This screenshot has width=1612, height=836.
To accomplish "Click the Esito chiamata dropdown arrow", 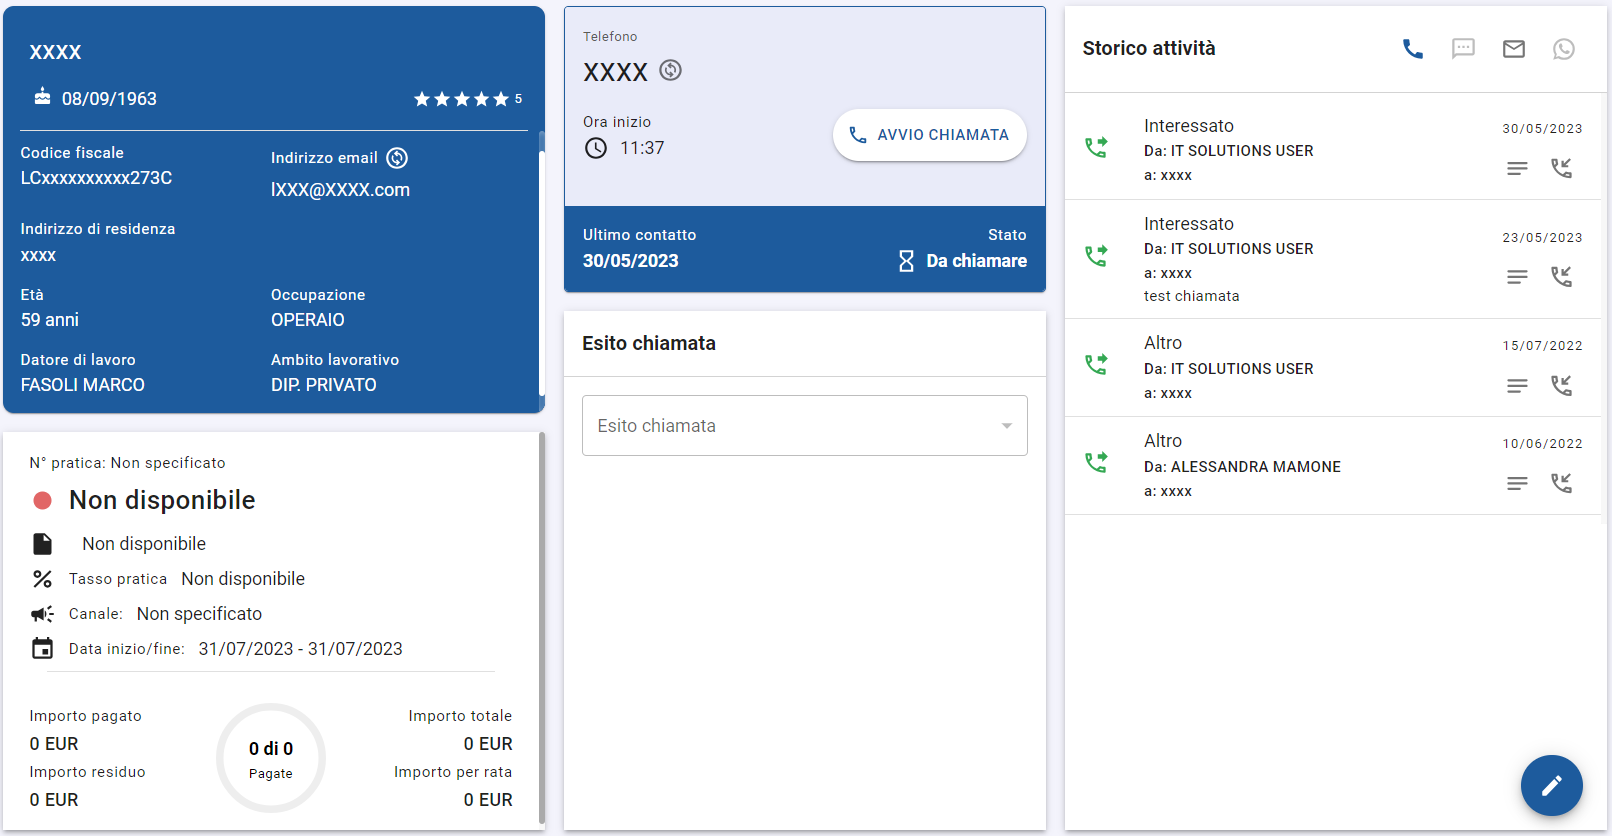I will pos(1006,426).
